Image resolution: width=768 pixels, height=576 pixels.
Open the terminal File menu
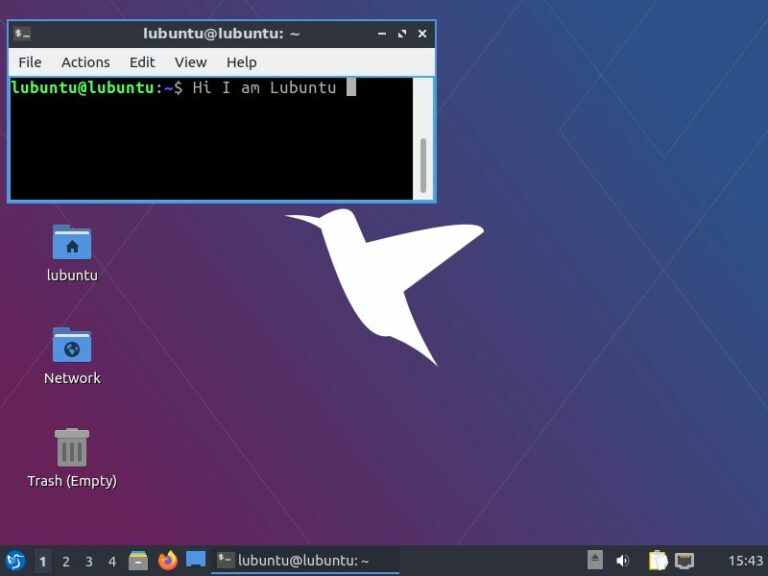coord(30,62)
